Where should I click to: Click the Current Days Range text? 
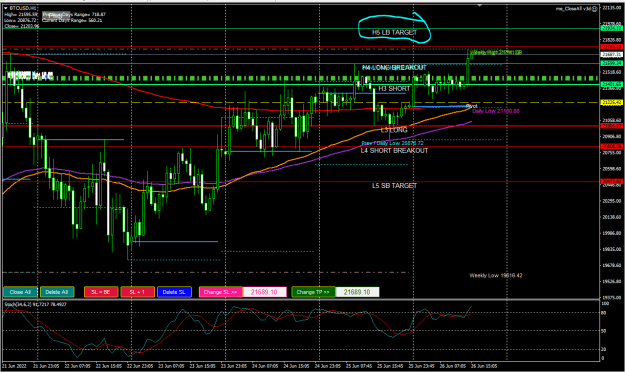click(72, 20)
